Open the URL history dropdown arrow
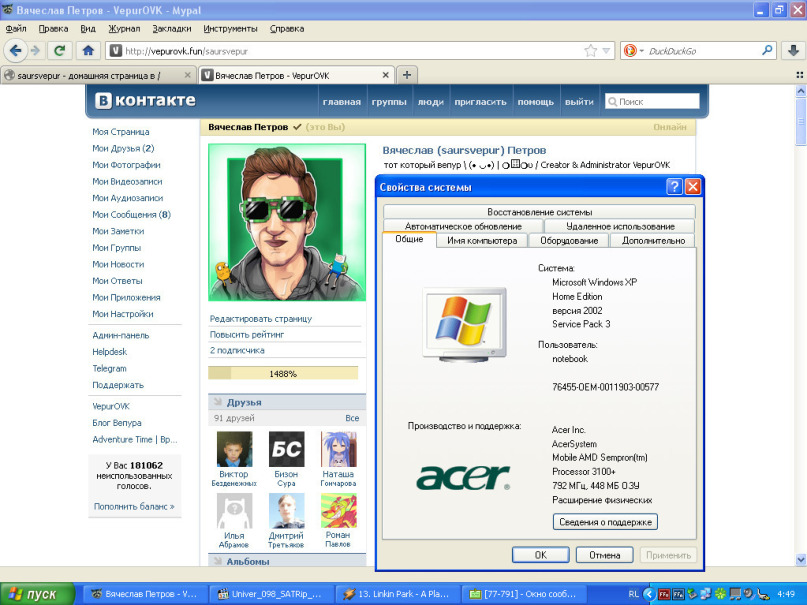Image resolution: width=807 pixels, height=605 pixels. 606,50
